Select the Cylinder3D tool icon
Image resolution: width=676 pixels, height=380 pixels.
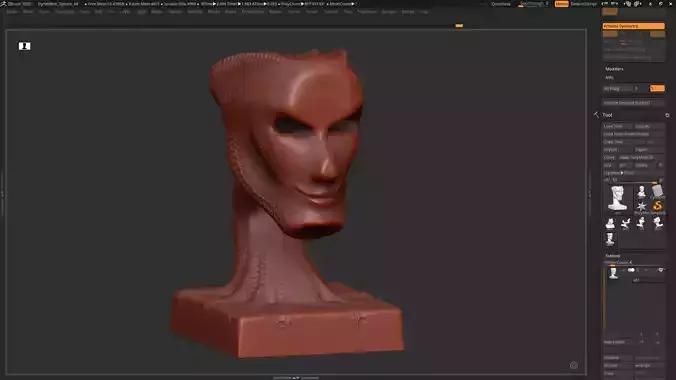tap(657, 191)
